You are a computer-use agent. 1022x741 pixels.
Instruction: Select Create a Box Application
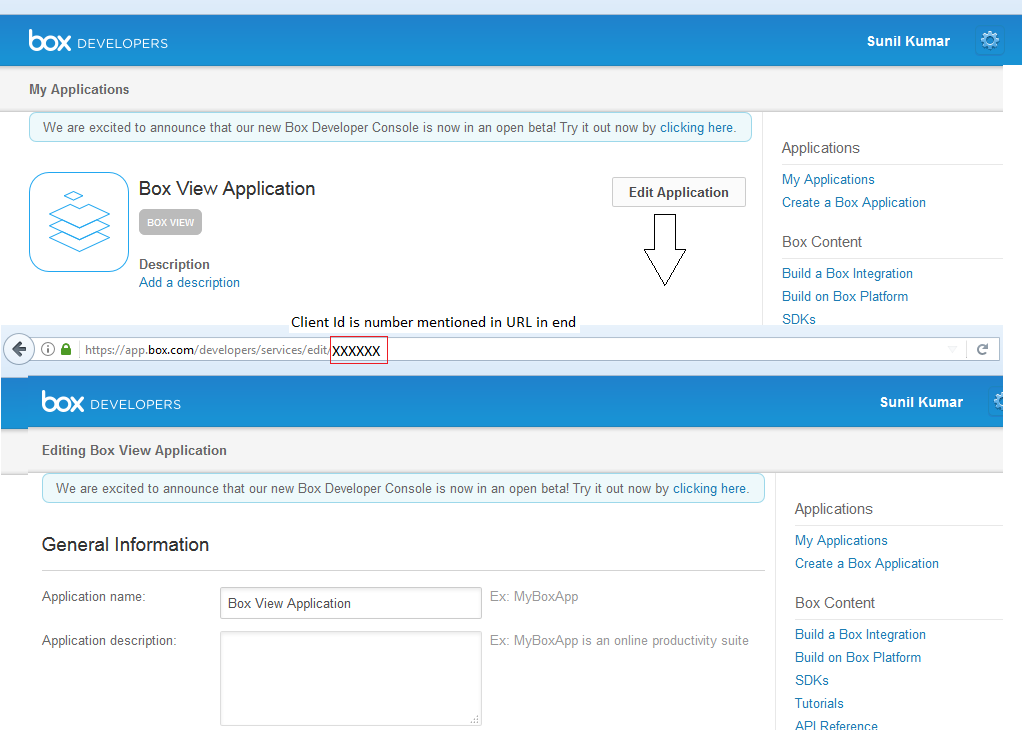(x=853, y=202)
